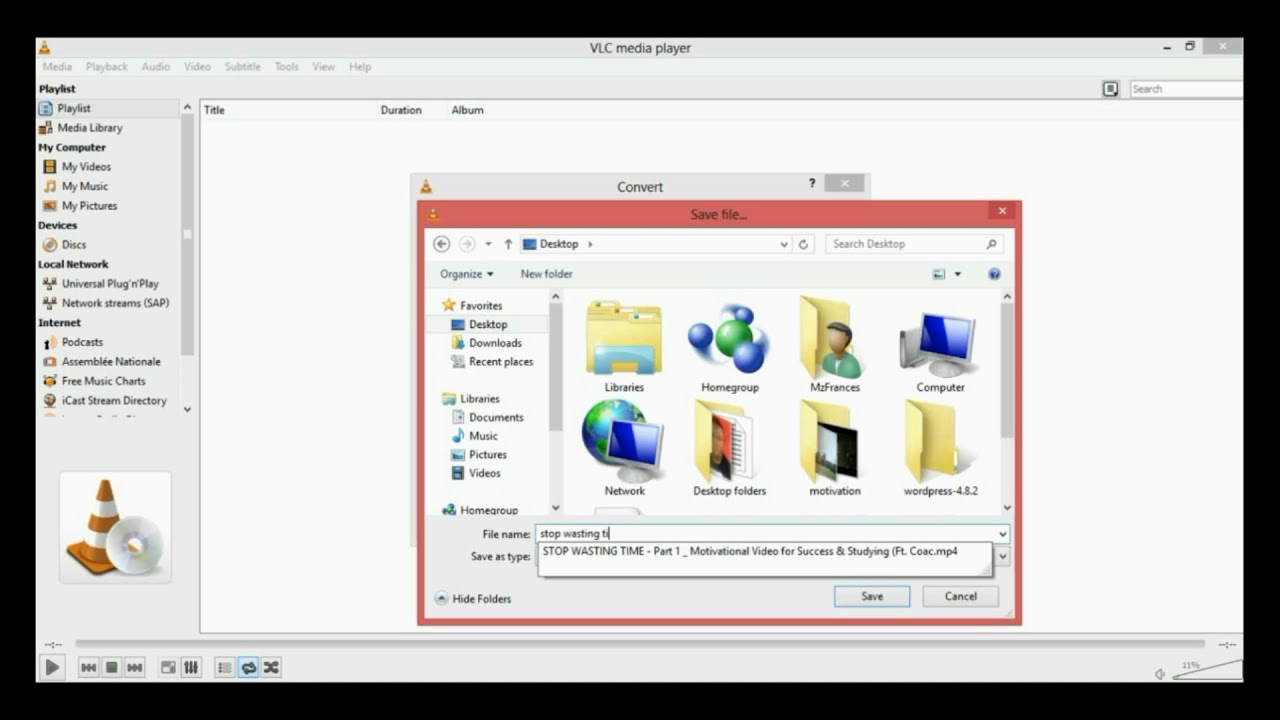Select Desktop under Favorites
This screenshot has height=720, width=1280.
click(488, 325)
